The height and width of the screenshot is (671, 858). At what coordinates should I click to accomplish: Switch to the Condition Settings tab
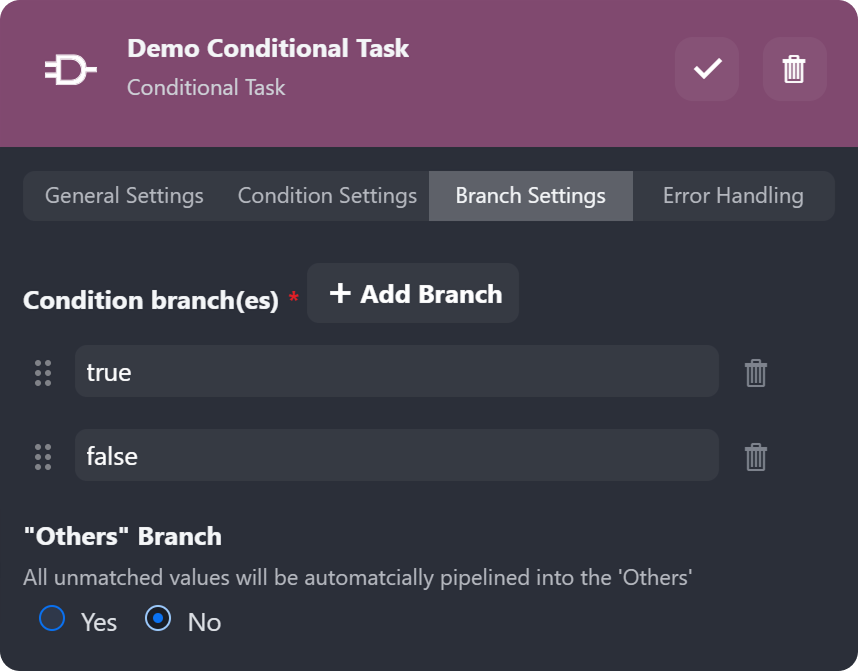[x=327, y=196]
